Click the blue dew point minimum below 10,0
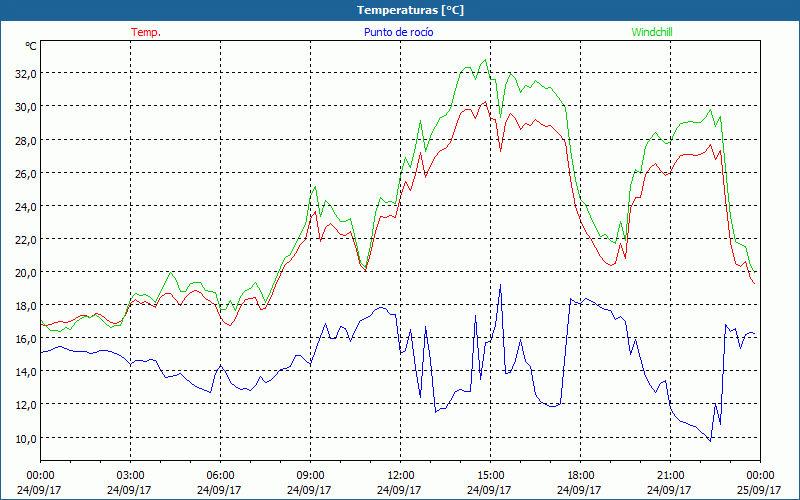The image size is (800, 500). [710, 441]
